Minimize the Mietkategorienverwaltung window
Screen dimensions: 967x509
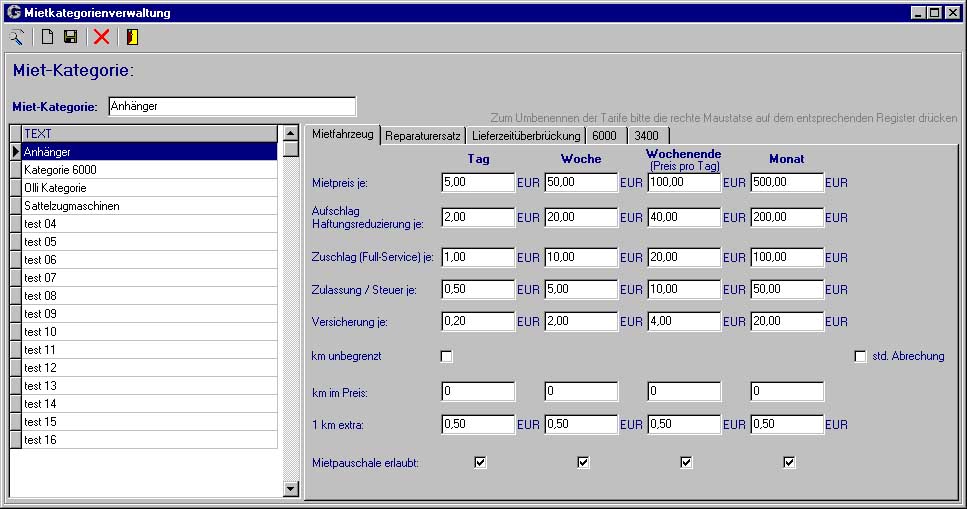pyautogui.click(x=918, y=13)
